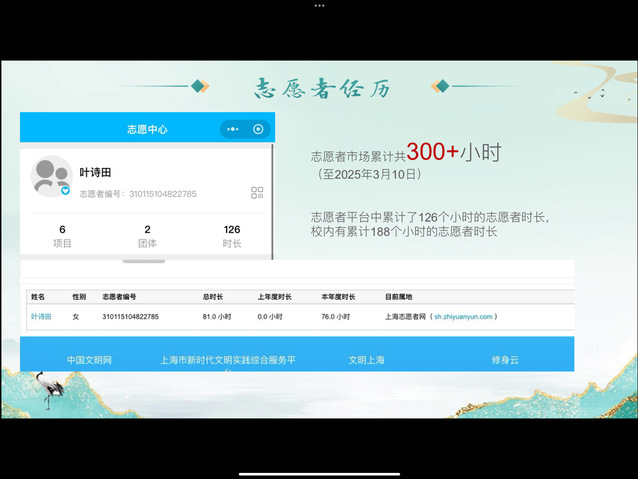Tap the 志愿中心 header title
Image resolution: width=638 pixels, height=479 pixels.
tap(147, 129)
